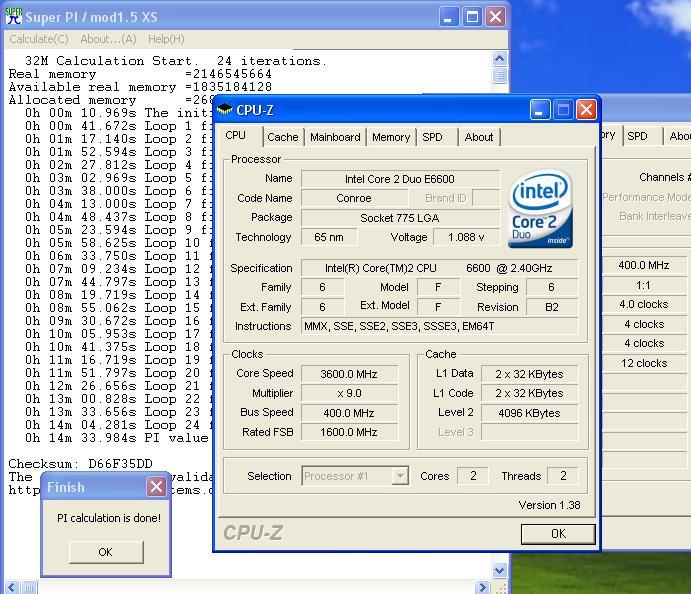Click Super PI vertical scrollbar down arrow

pyautogui.click(x=499, y=571)
